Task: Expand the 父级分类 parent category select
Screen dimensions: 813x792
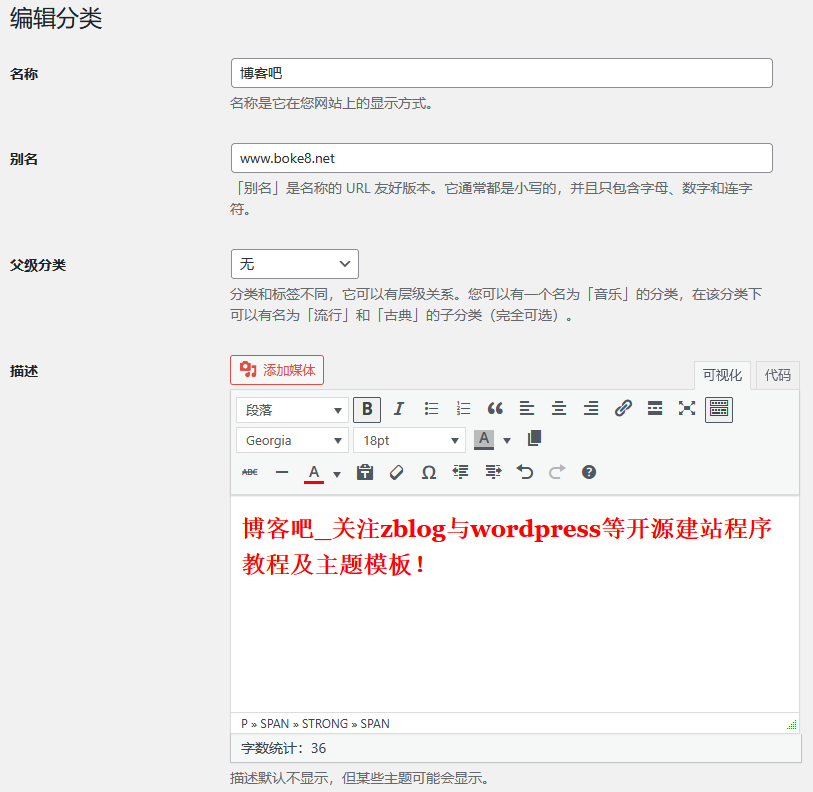Action: click(295, 264)
